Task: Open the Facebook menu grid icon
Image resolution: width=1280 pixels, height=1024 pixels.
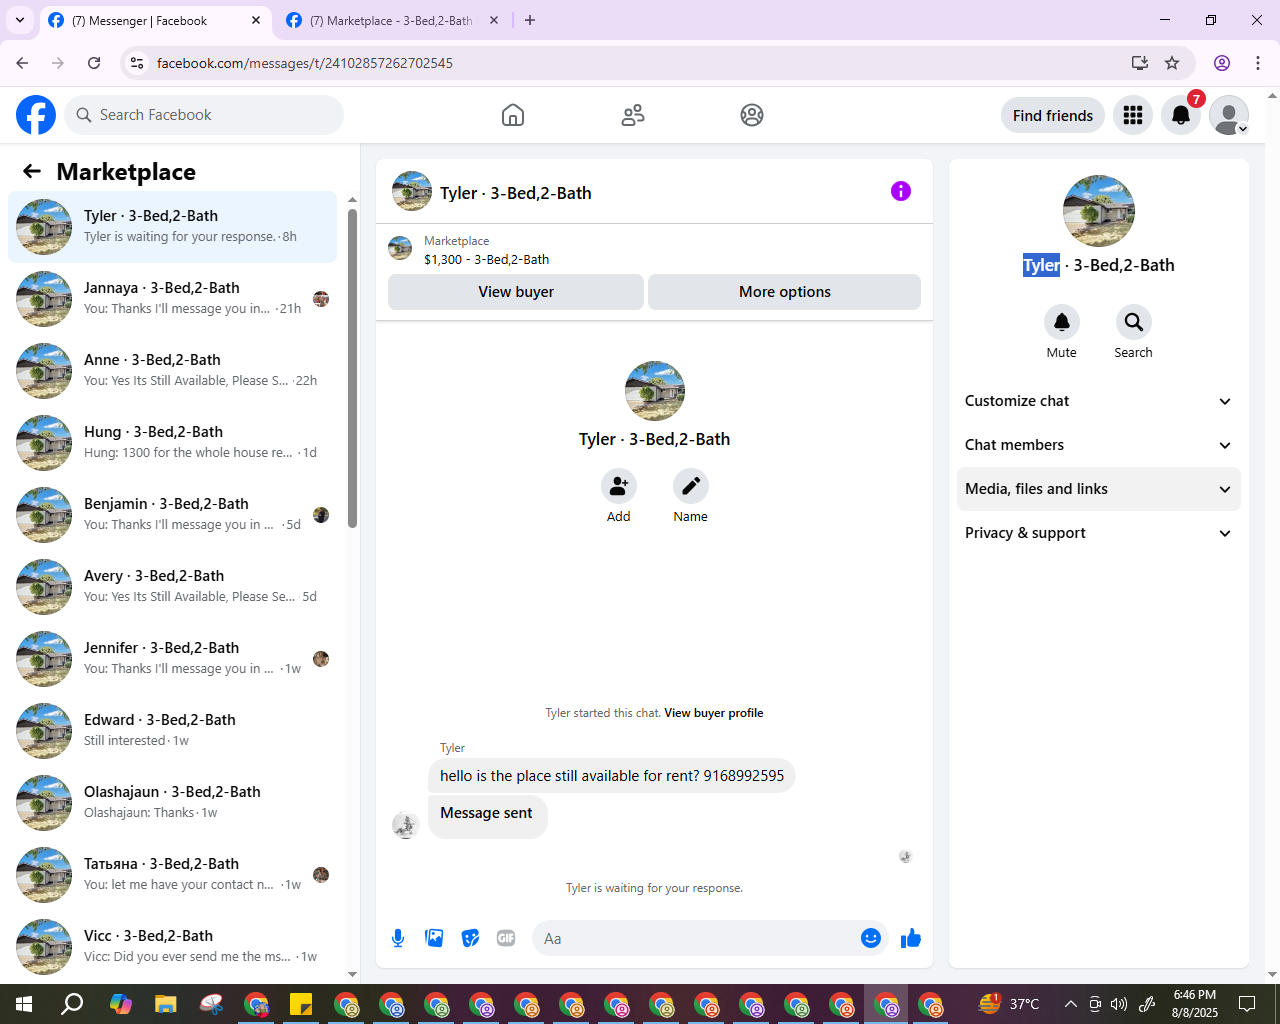Action: pos(1133,115)
